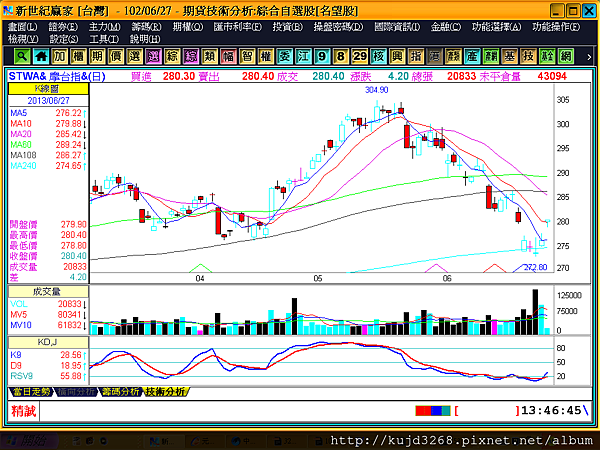Click the cyan 核 toolbar icon

[378, 57]
